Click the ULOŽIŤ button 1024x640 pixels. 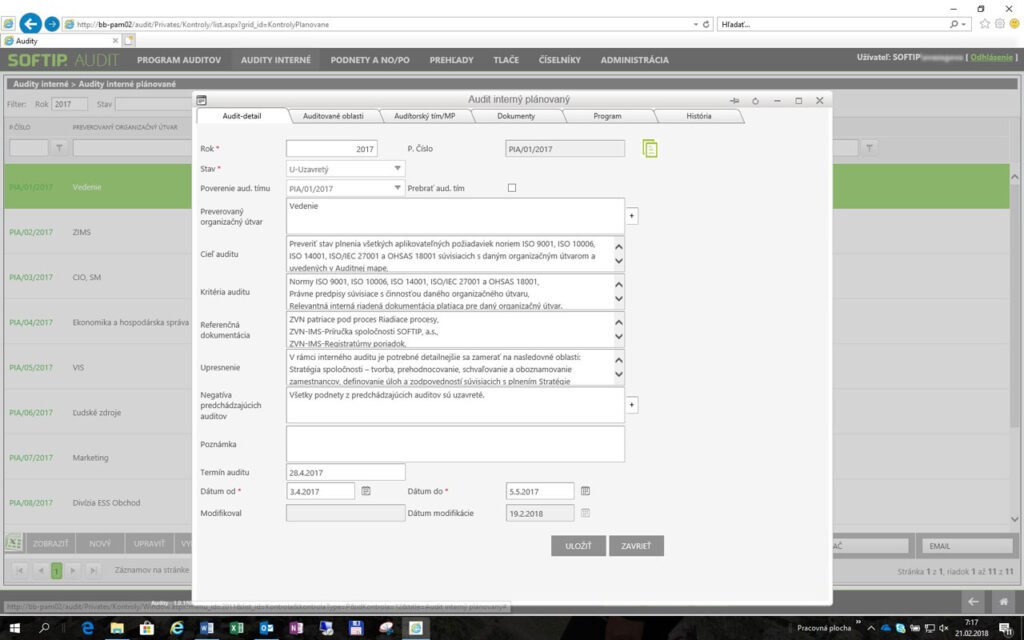579,545
